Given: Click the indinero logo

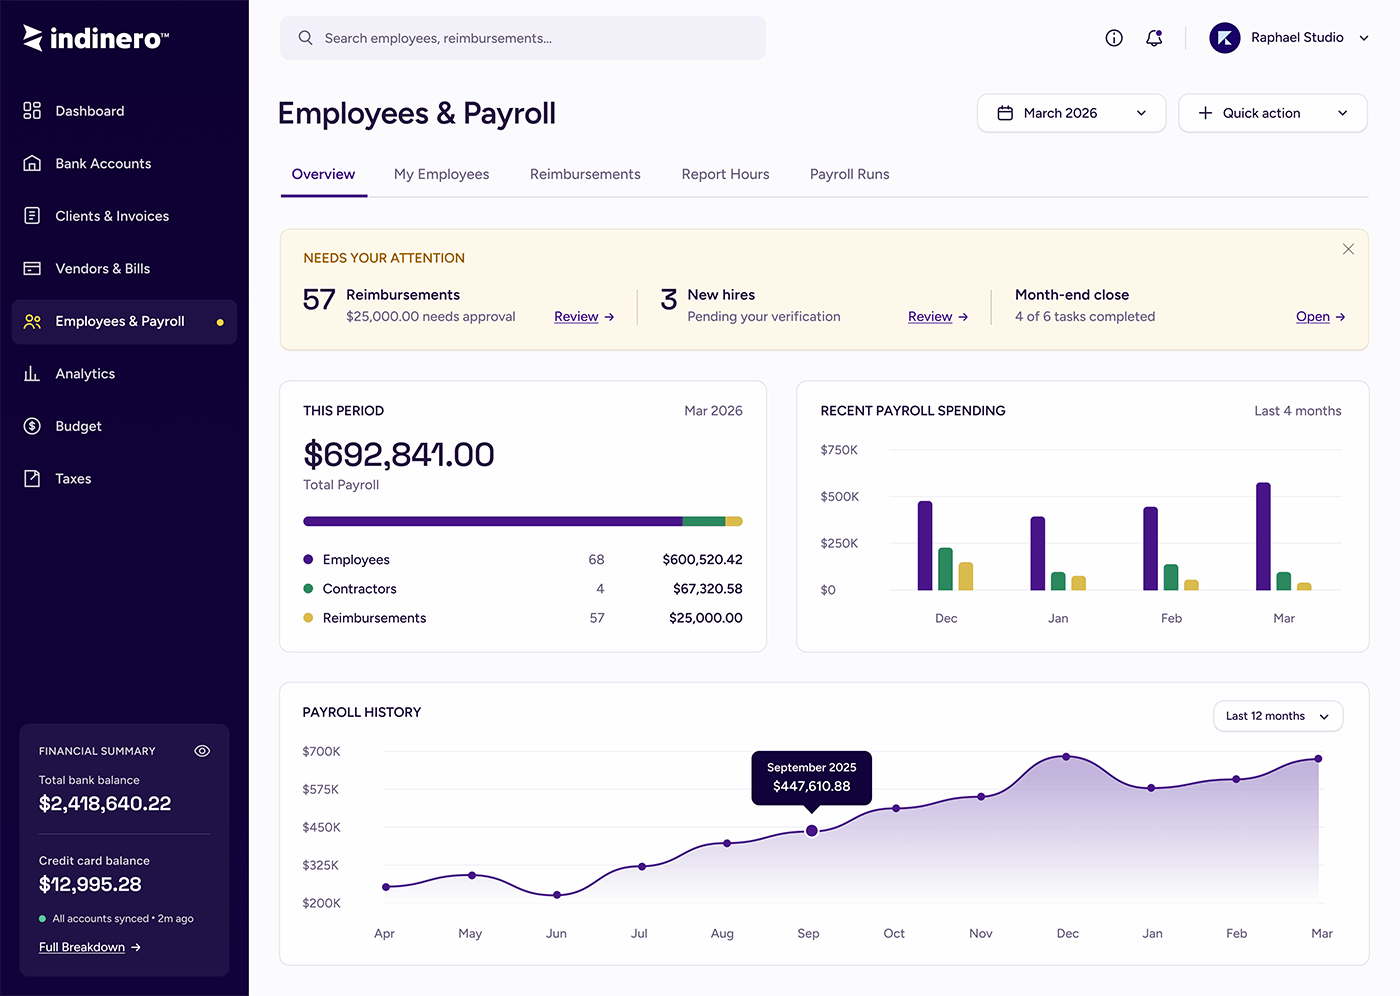Looking at the screenshot, I should click(96, 38).
